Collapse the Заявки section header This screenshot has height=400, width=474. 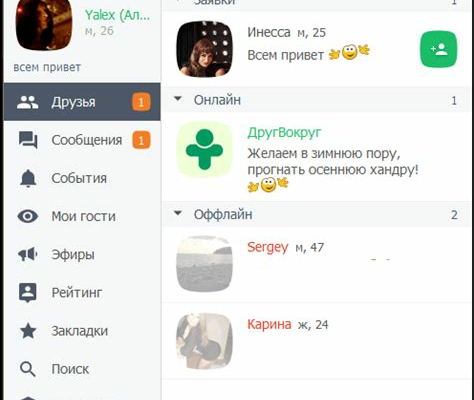[x=316, y=3]
